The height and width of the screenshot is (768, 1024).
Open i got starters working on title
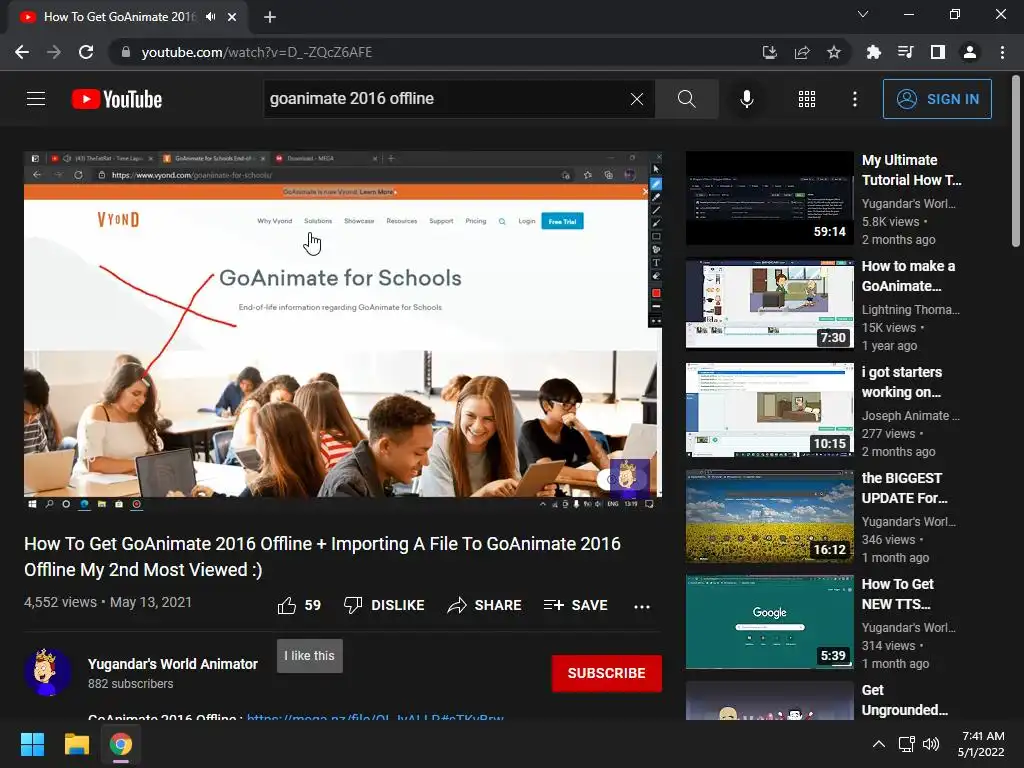pos(902,381)
